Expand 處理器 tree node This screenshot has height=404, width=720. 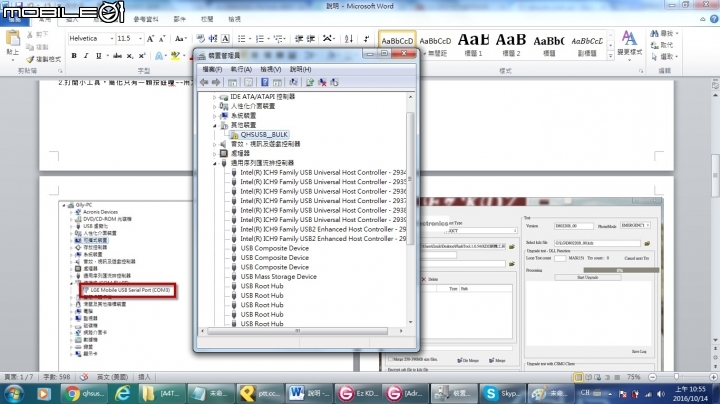click(x=214, y=153)
